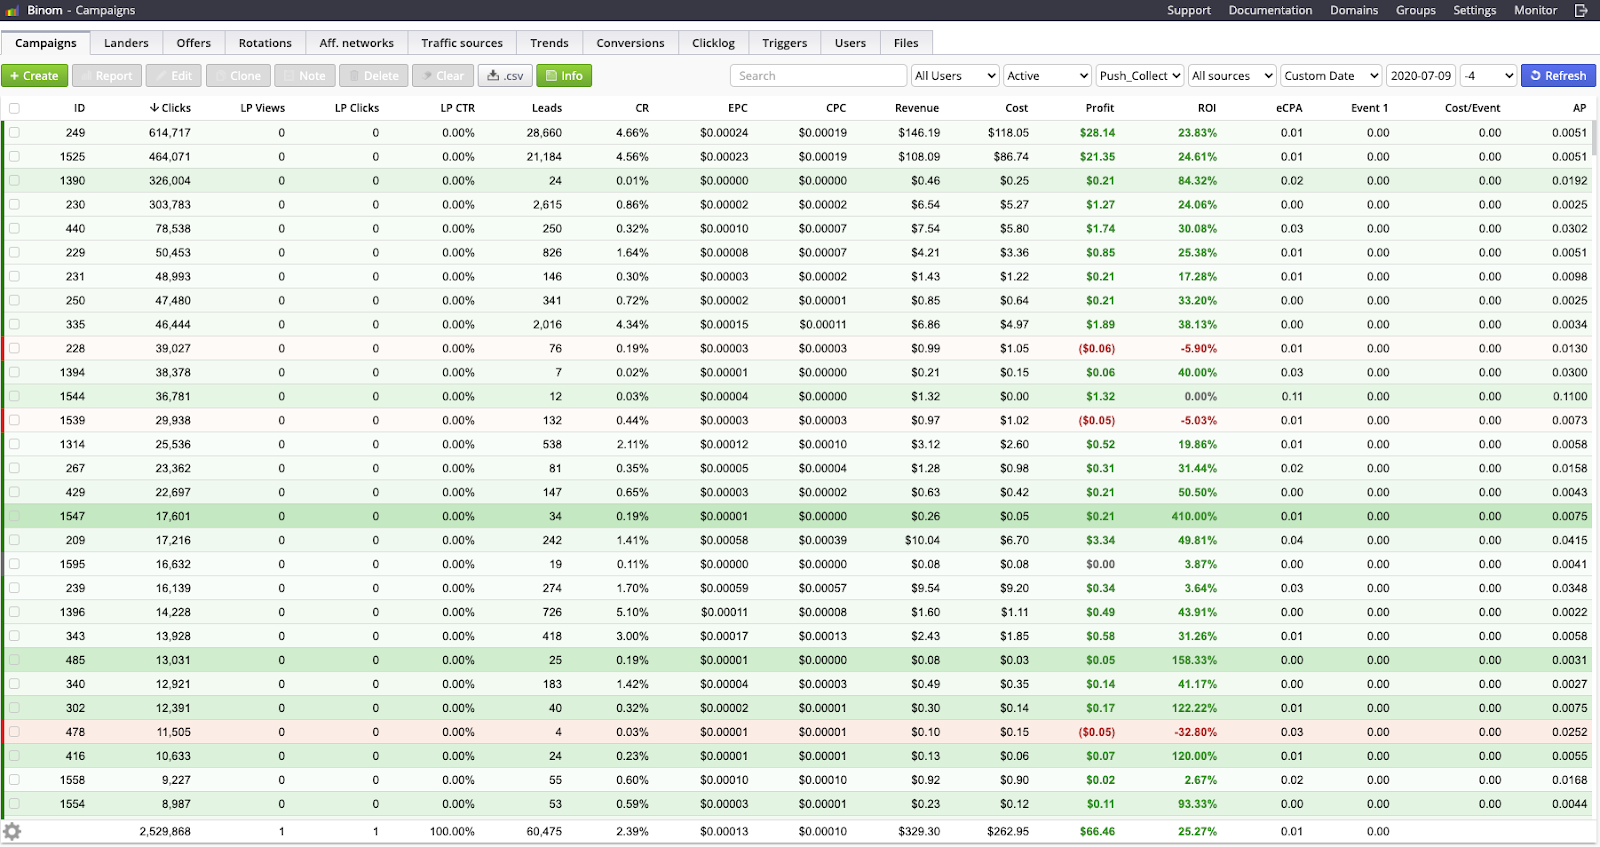
Task: Sort by the ROI column header
Action: (x=1207, y=108)
